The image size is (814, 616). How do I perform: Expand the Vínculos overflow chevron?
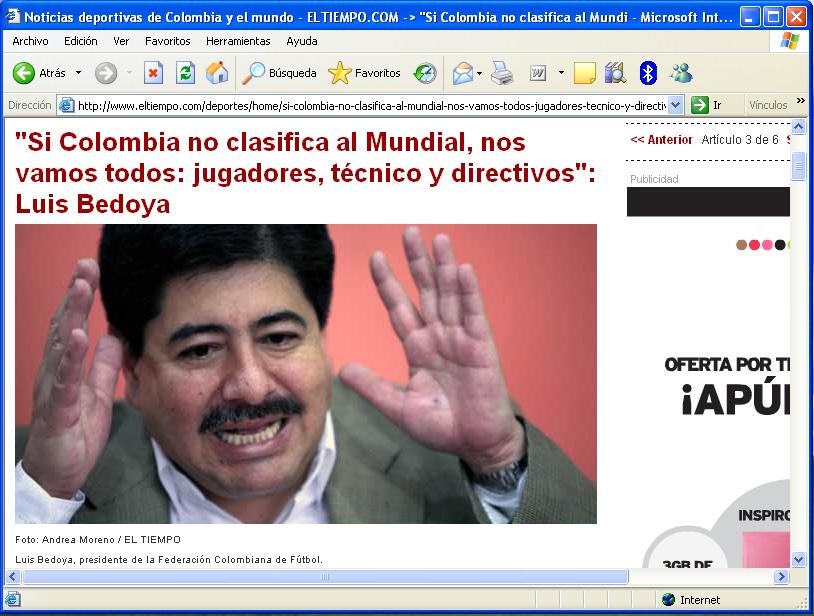click(x=801, y=101)
